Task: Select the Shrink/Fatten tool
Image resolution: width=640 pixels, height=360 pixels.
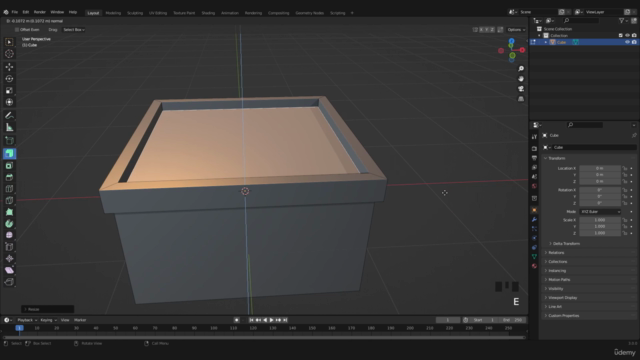Action: pyautogui.click(x=9, y=258)
